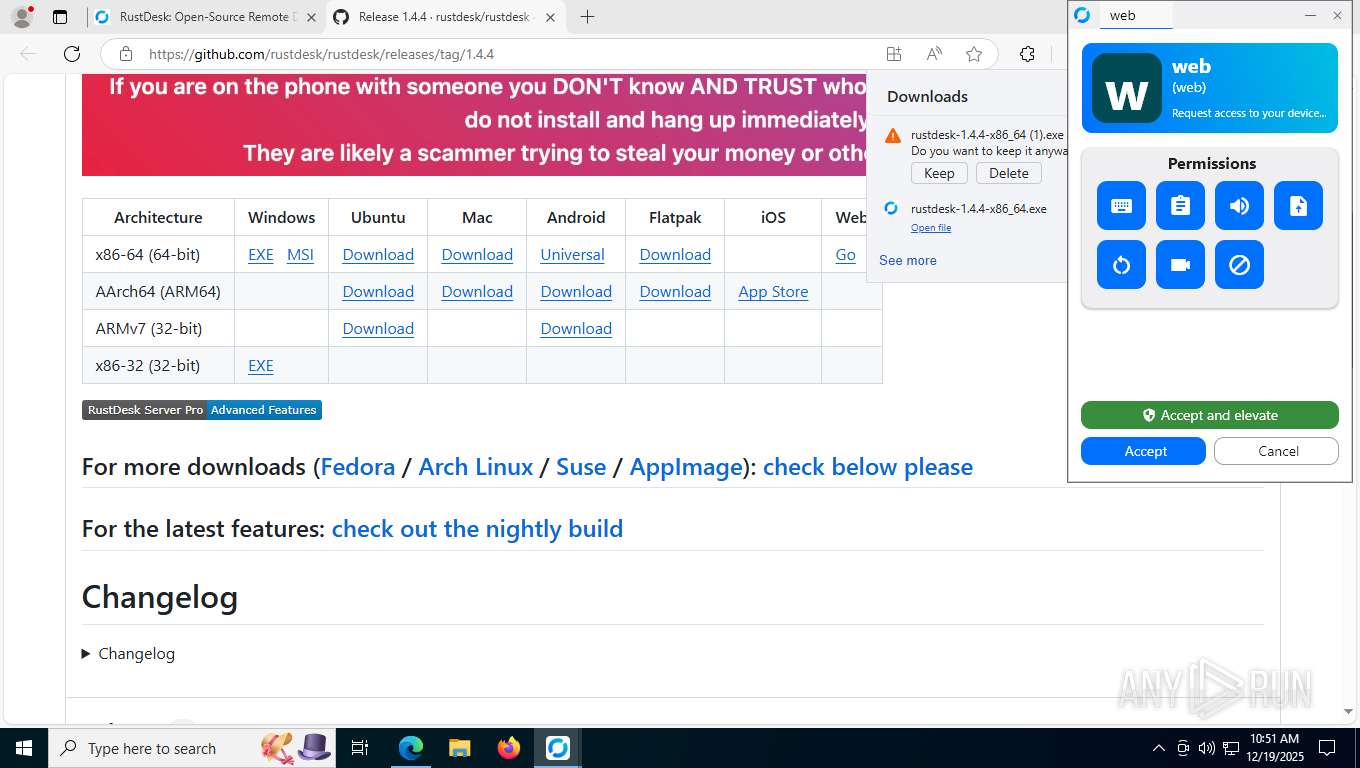The image size is (1360, 768).
Task: Click the Windows EXE link for x86-64
Action: [261, 255]
